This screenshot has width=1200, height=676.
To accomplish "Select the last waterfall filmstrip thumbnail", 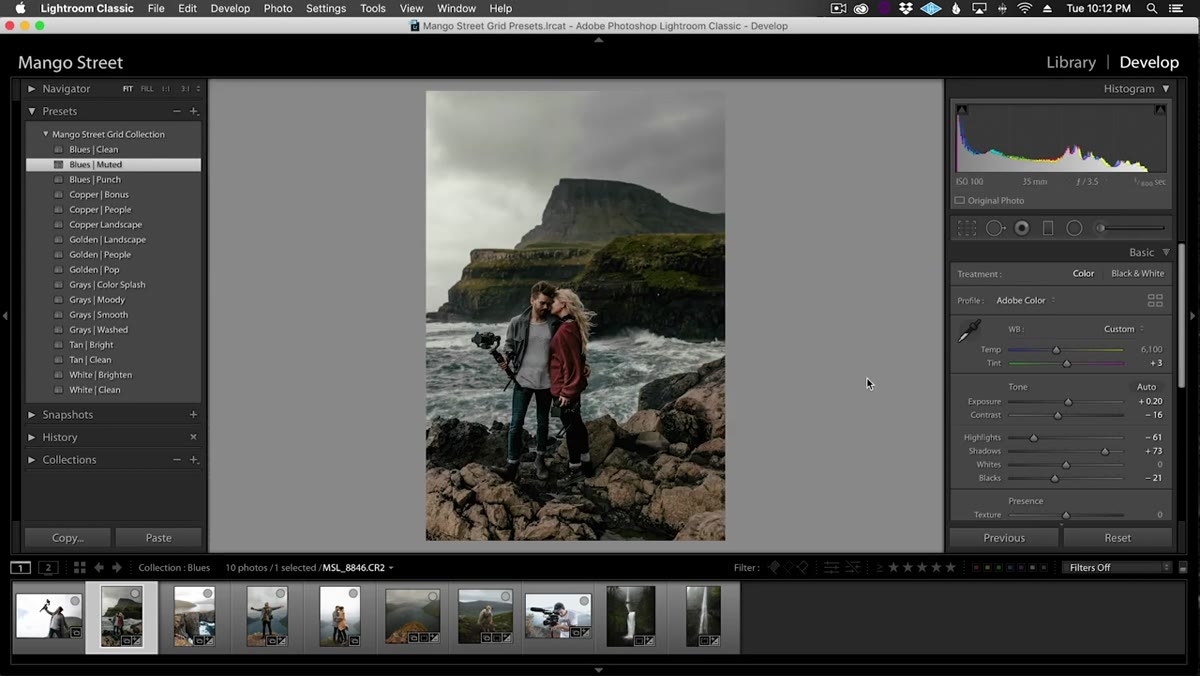I will pyautogui.click(x=703, y=616).
